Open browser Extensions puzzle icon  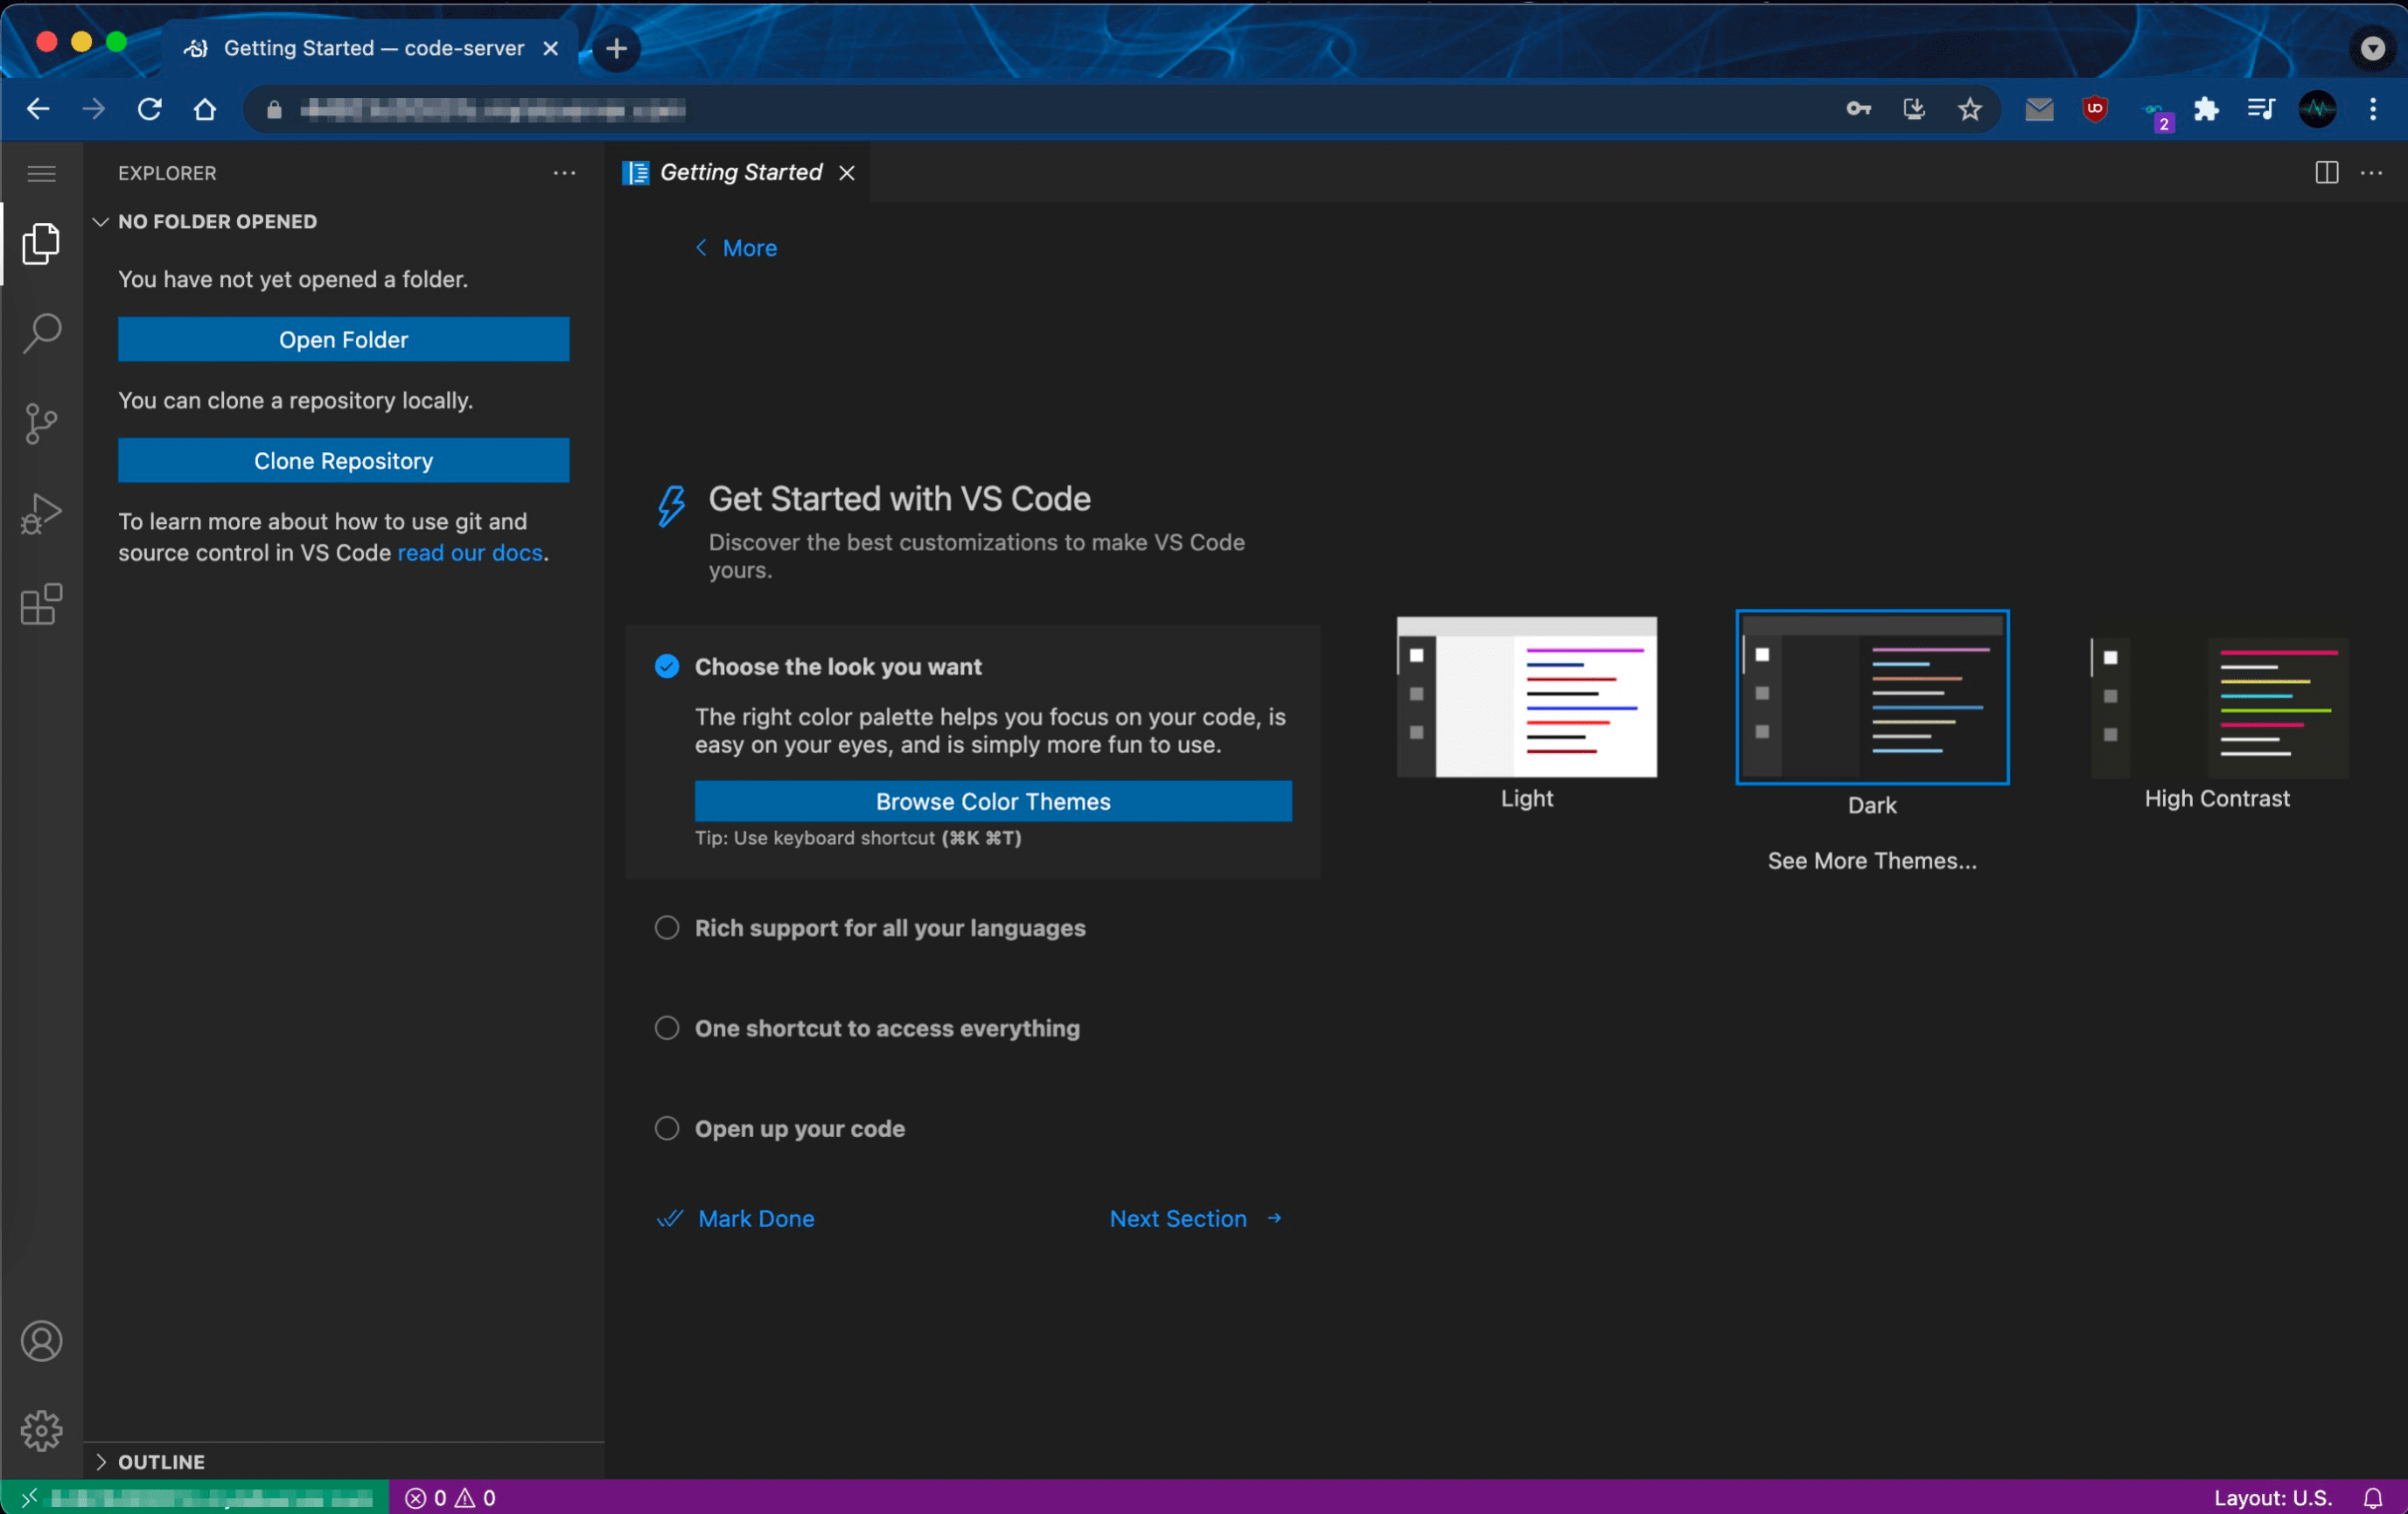pyautogui.click(x=2206, y=109)
